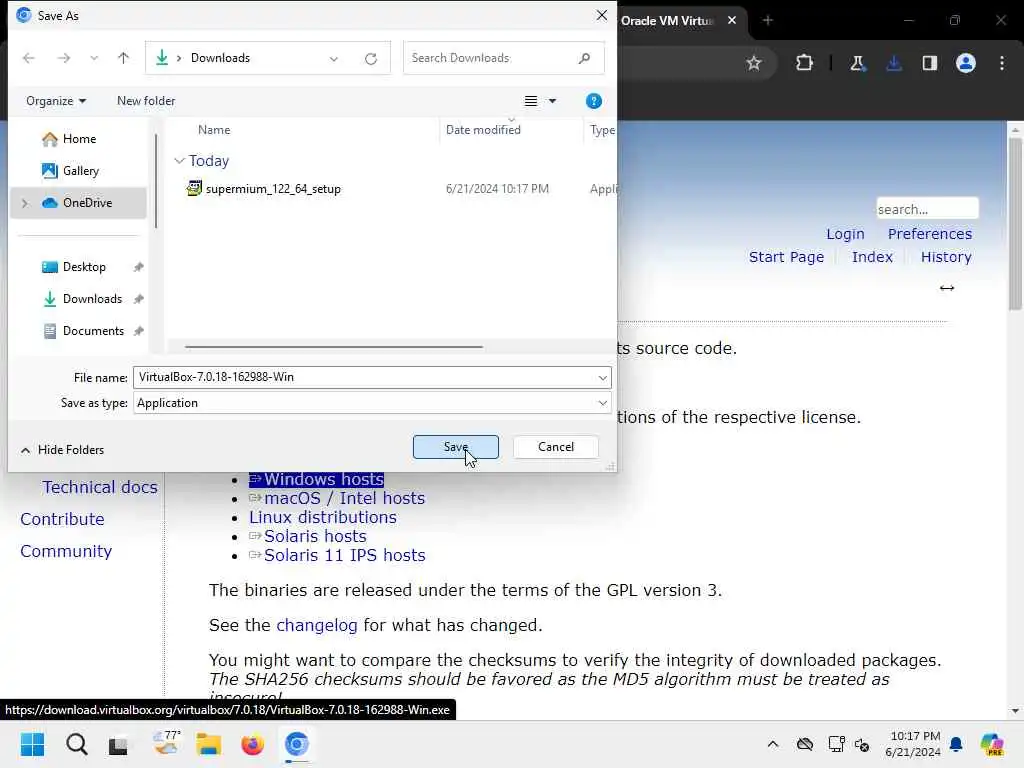Click the VirtualBox site search box
The height and width of the screenshot is (768, 1024).
[927, 209]
